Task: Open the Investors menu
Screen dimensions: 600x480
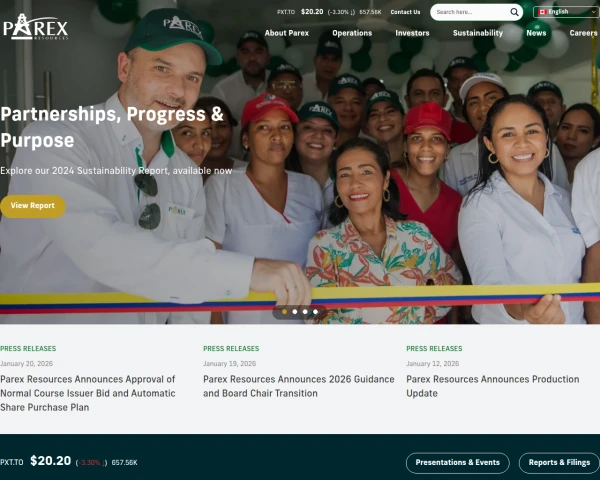Action: click(412, 33)
